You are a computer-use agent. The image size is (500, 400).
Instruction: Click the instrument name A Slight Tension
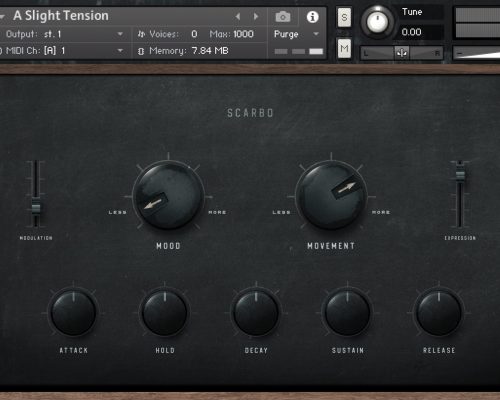pos(61,16)
